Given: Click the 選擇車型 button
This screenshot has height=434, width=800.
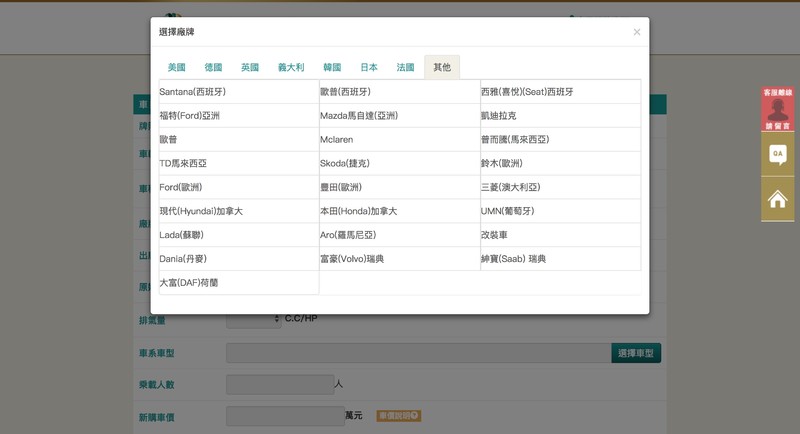Looking at the screenshot, I should [x=636, y=353].
